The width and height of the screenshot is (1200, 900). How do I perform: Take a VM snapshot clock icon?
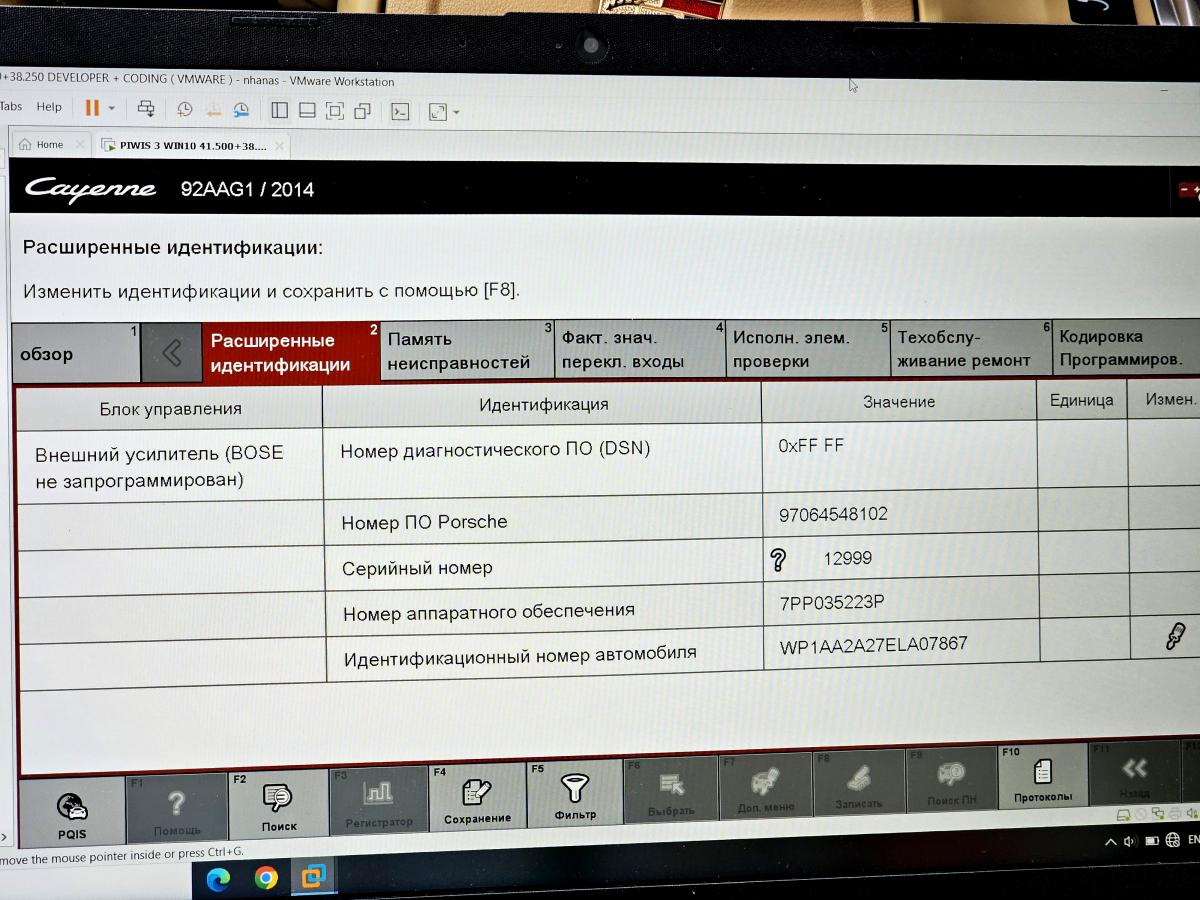185,110
